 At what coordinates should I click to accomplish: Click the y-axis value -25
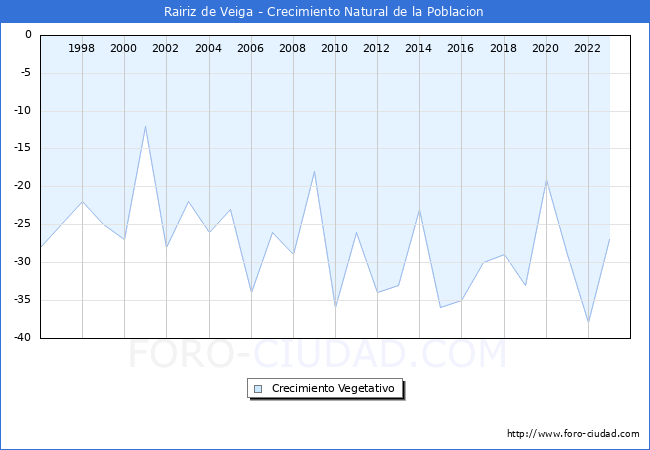click(x=23, y=223)
